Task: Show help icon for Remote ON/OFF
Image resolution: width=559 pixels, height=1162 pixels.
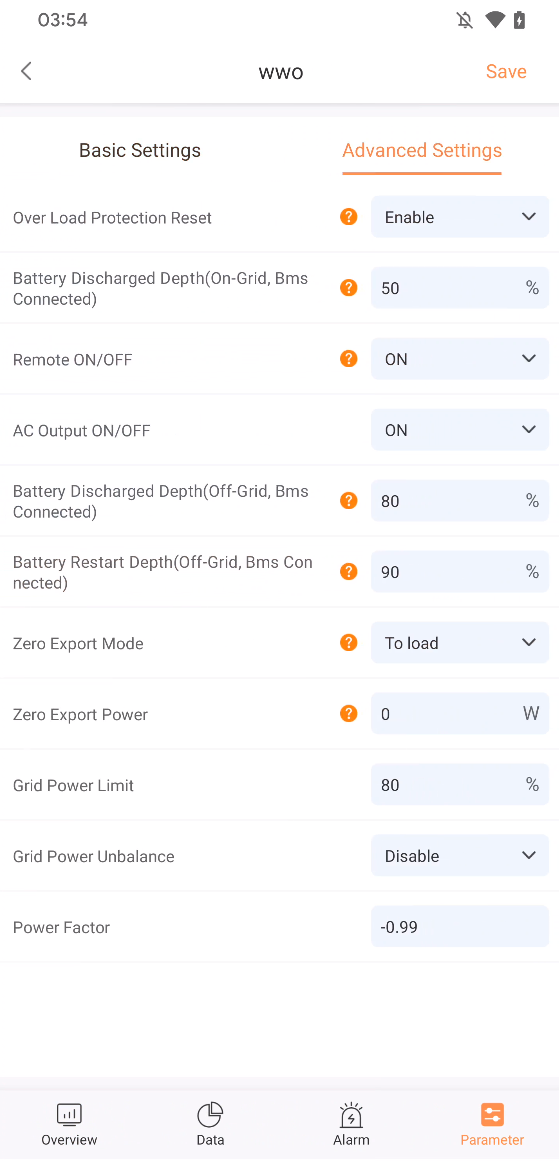Action: coord(348,359)
